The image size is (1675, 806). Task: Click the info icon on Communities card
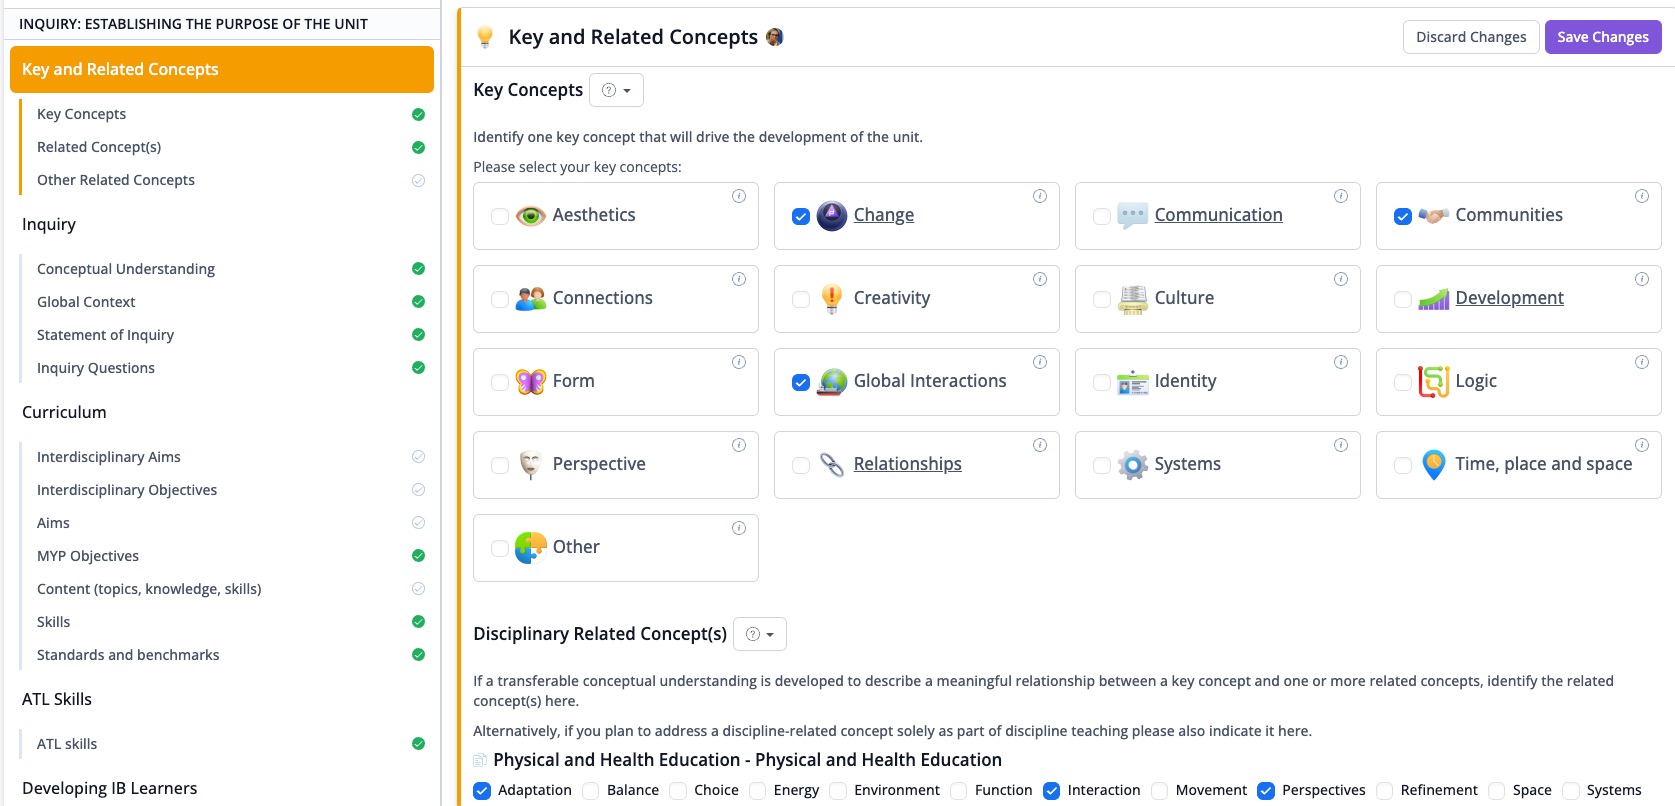[x=1642, y=196]
